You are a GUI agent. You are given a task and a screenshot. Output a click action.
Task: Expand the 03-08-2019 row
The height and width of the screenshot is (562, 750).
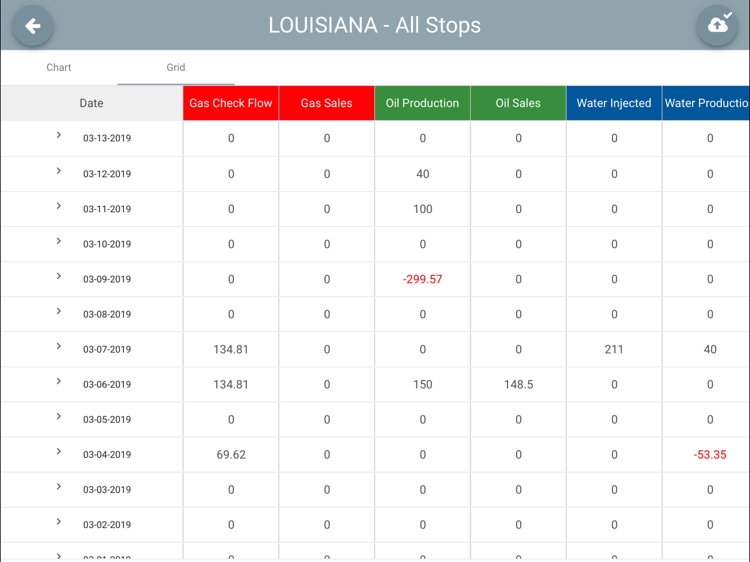(x=59, y=311)
